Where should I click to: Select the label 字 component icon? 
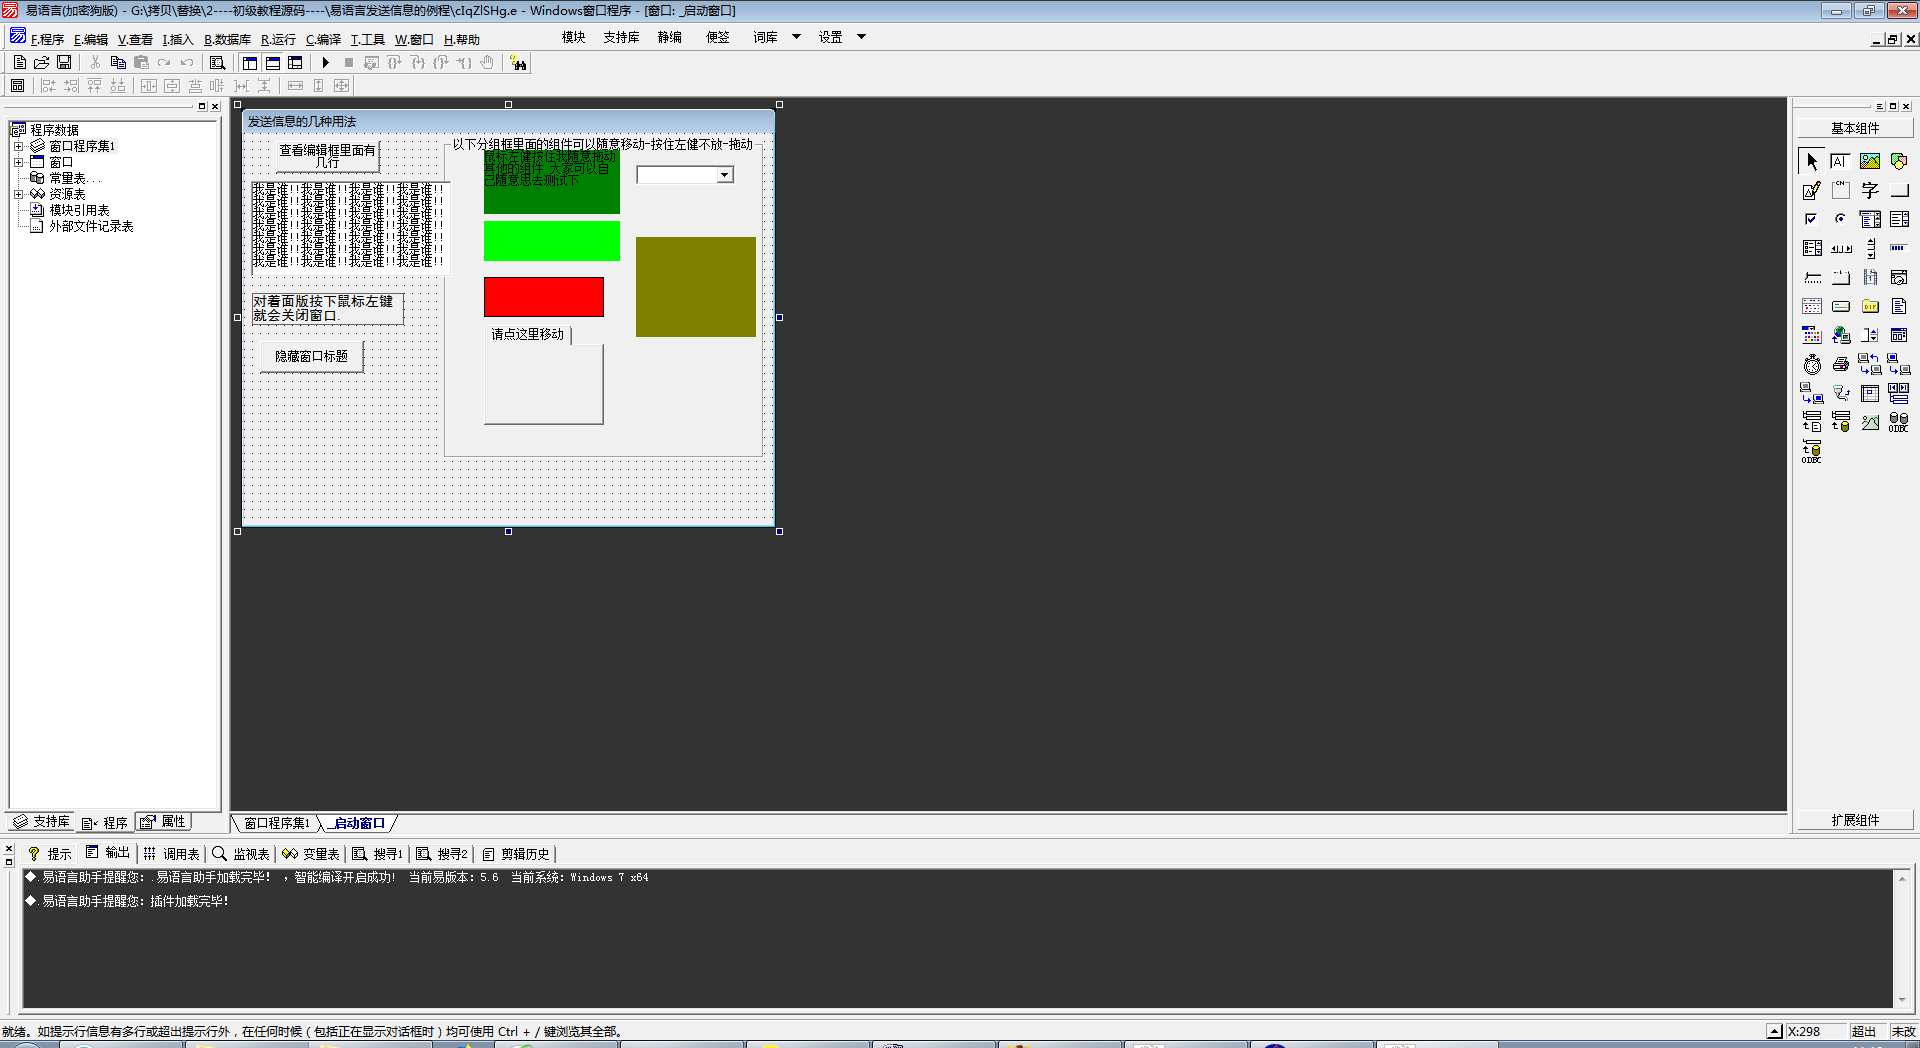pyautogui.click(x=1870, y=190)
